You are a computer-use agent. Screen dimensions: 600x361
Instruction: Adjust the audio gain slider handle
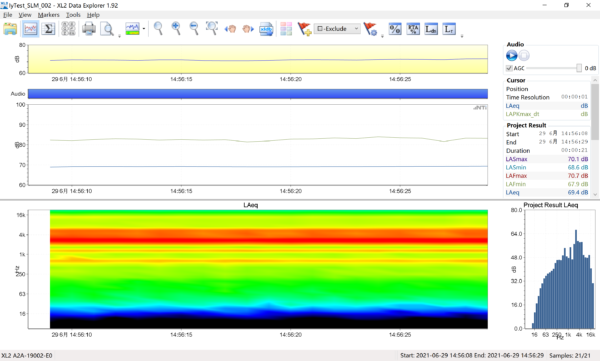(x=579, y=68)
